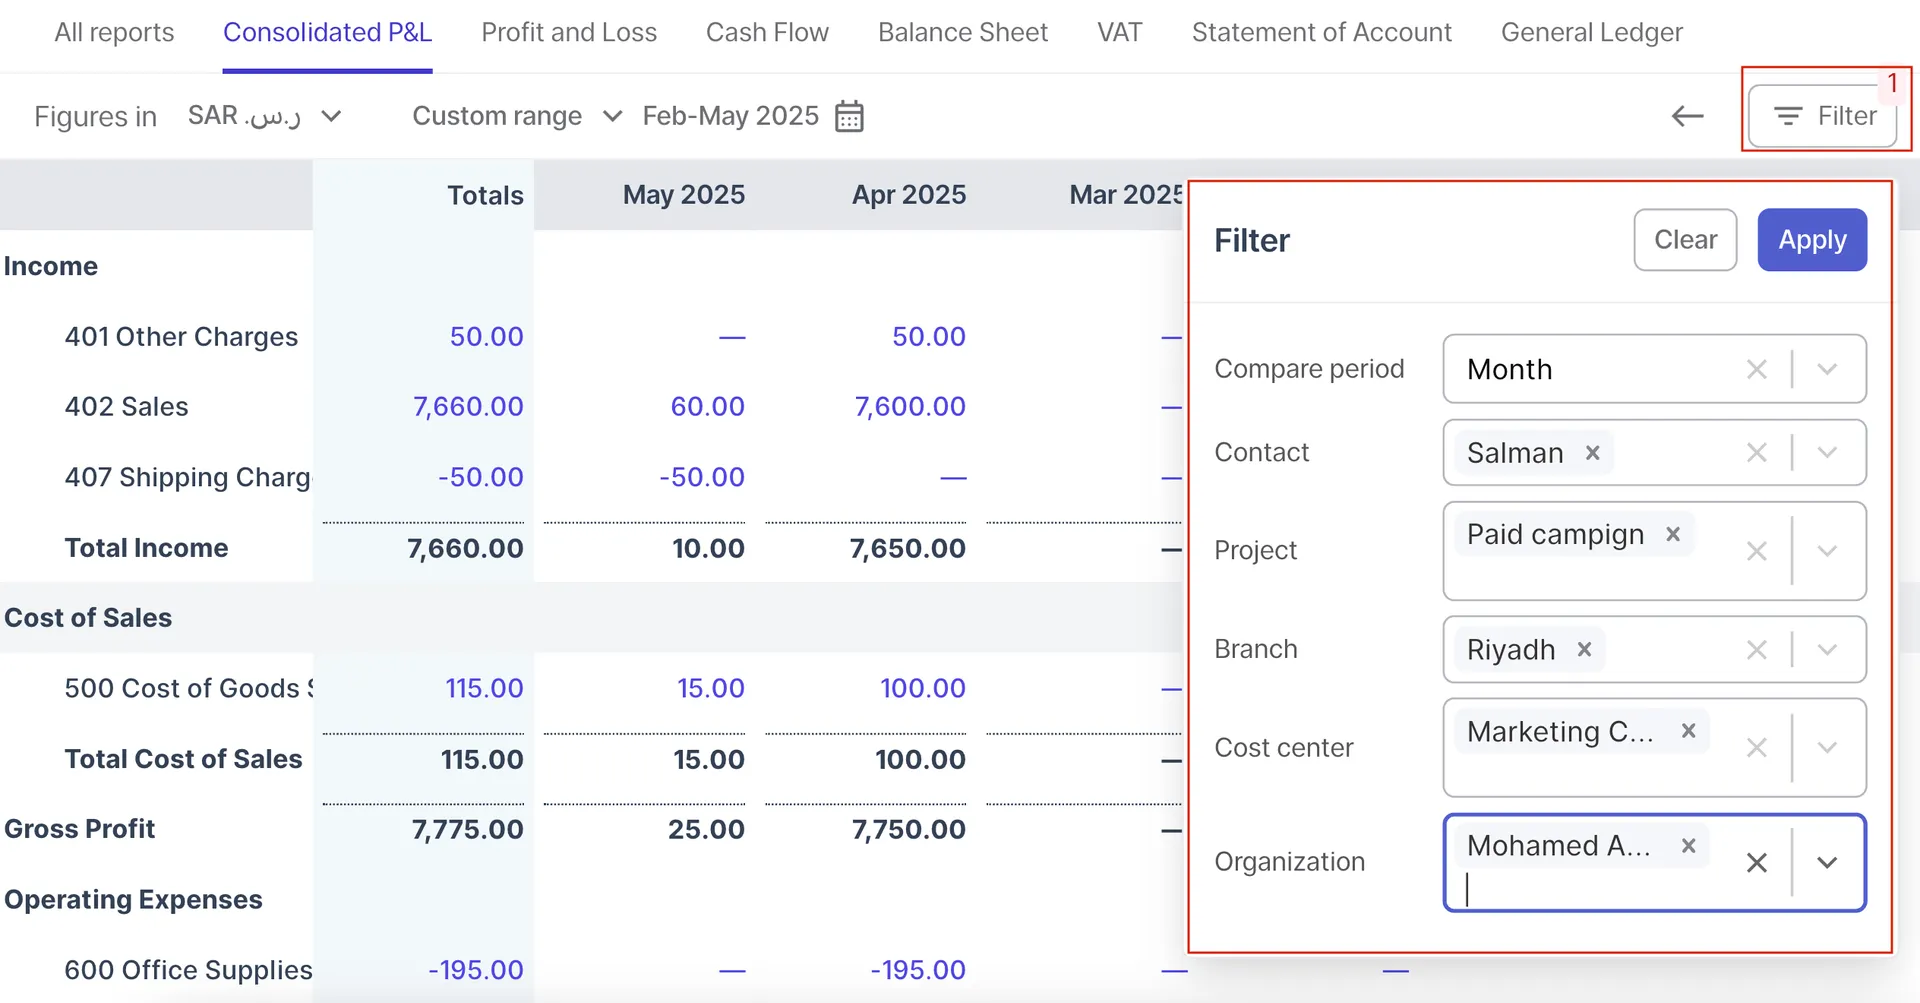The width and height of the screenshot is (1920, 1003).
Task: Click the Clear button in Filter panel
Action: pos(1685,240)
